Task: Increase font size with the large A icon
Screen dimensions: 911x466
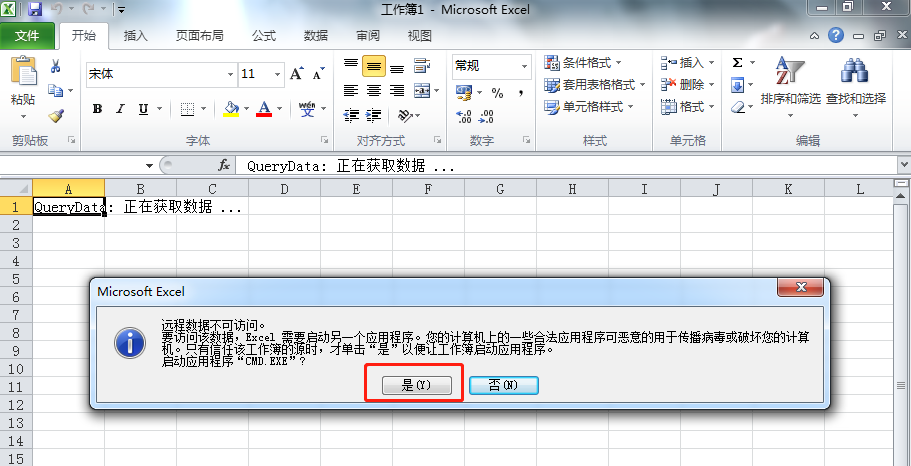Action: click(x=297, y=74)
